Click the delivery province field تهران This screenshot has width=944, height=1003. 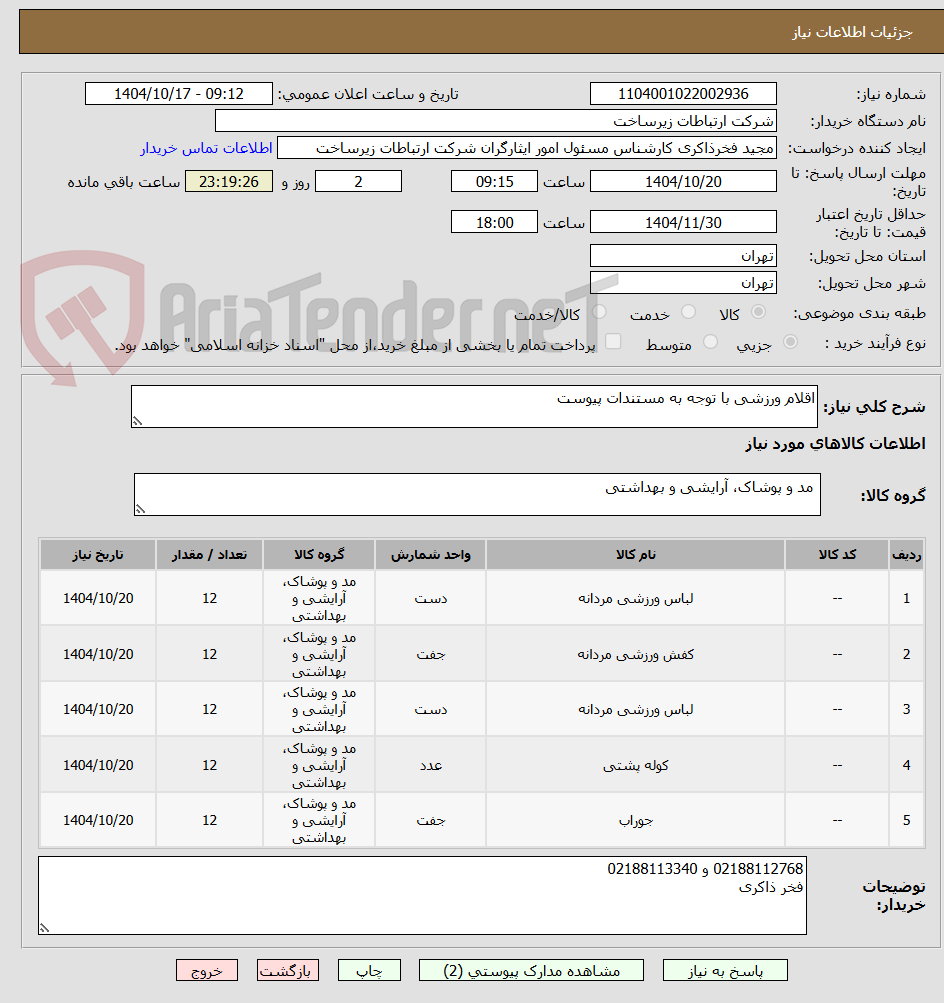click(683, 256)
